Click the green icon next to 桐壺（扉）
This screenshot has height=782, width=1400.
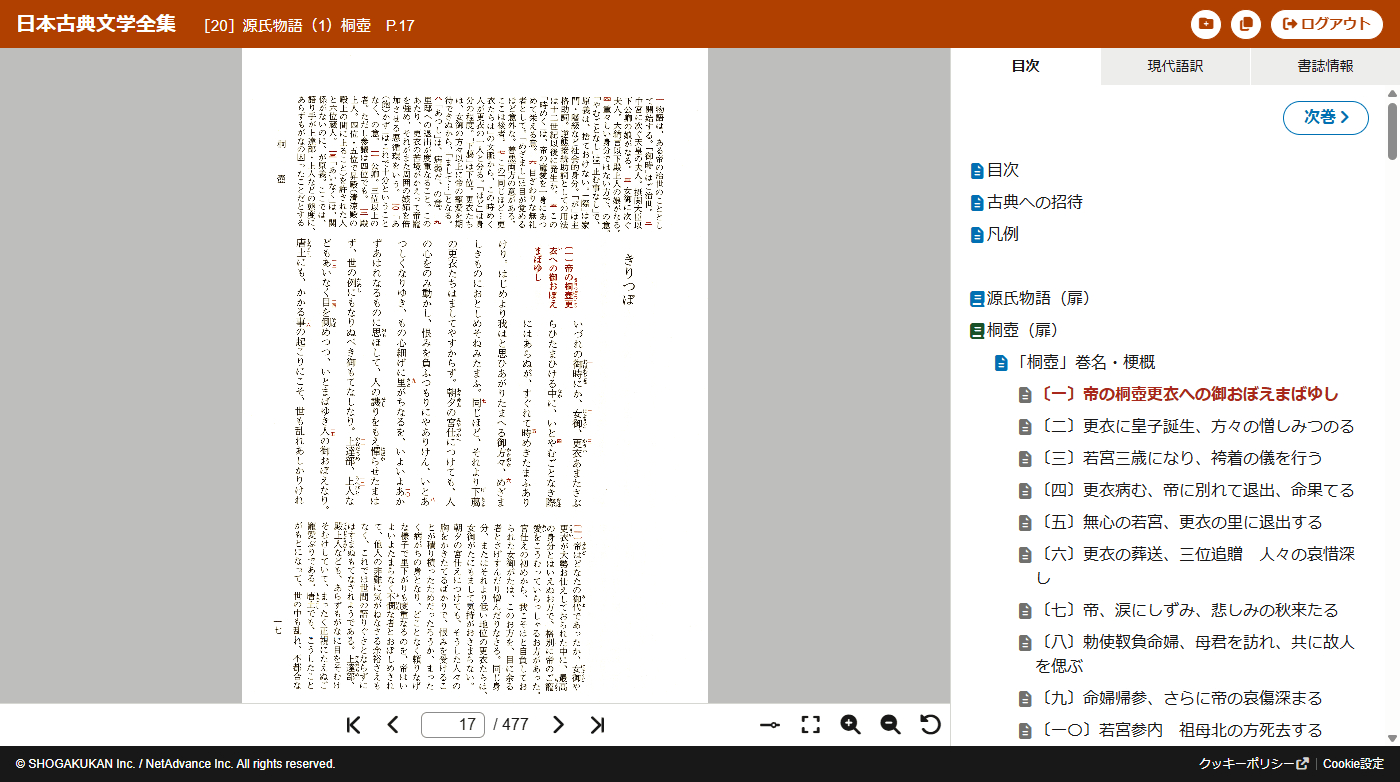(977, 331)
